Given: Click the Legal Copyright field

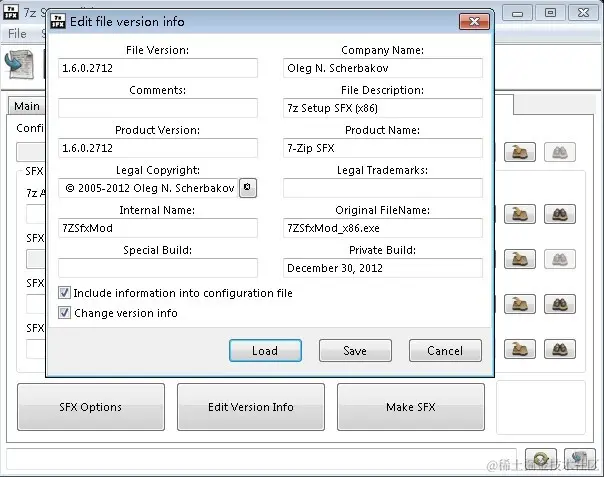Looking at the screenshot, I should pos(148,188).
